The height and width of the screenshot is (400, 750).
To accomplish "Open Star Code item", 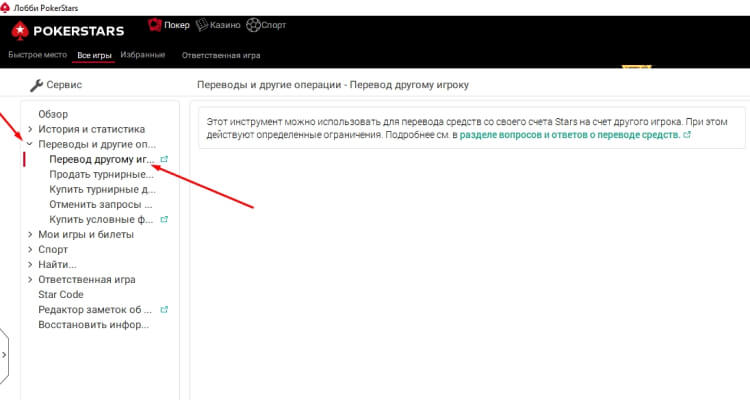I will point(61,295).
